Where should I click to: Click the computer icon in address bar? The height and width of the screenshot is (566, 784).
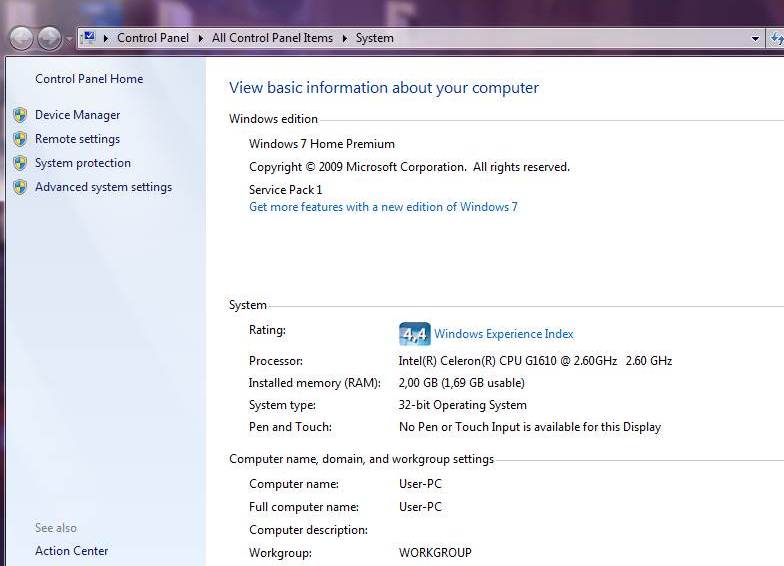(88, 38)
